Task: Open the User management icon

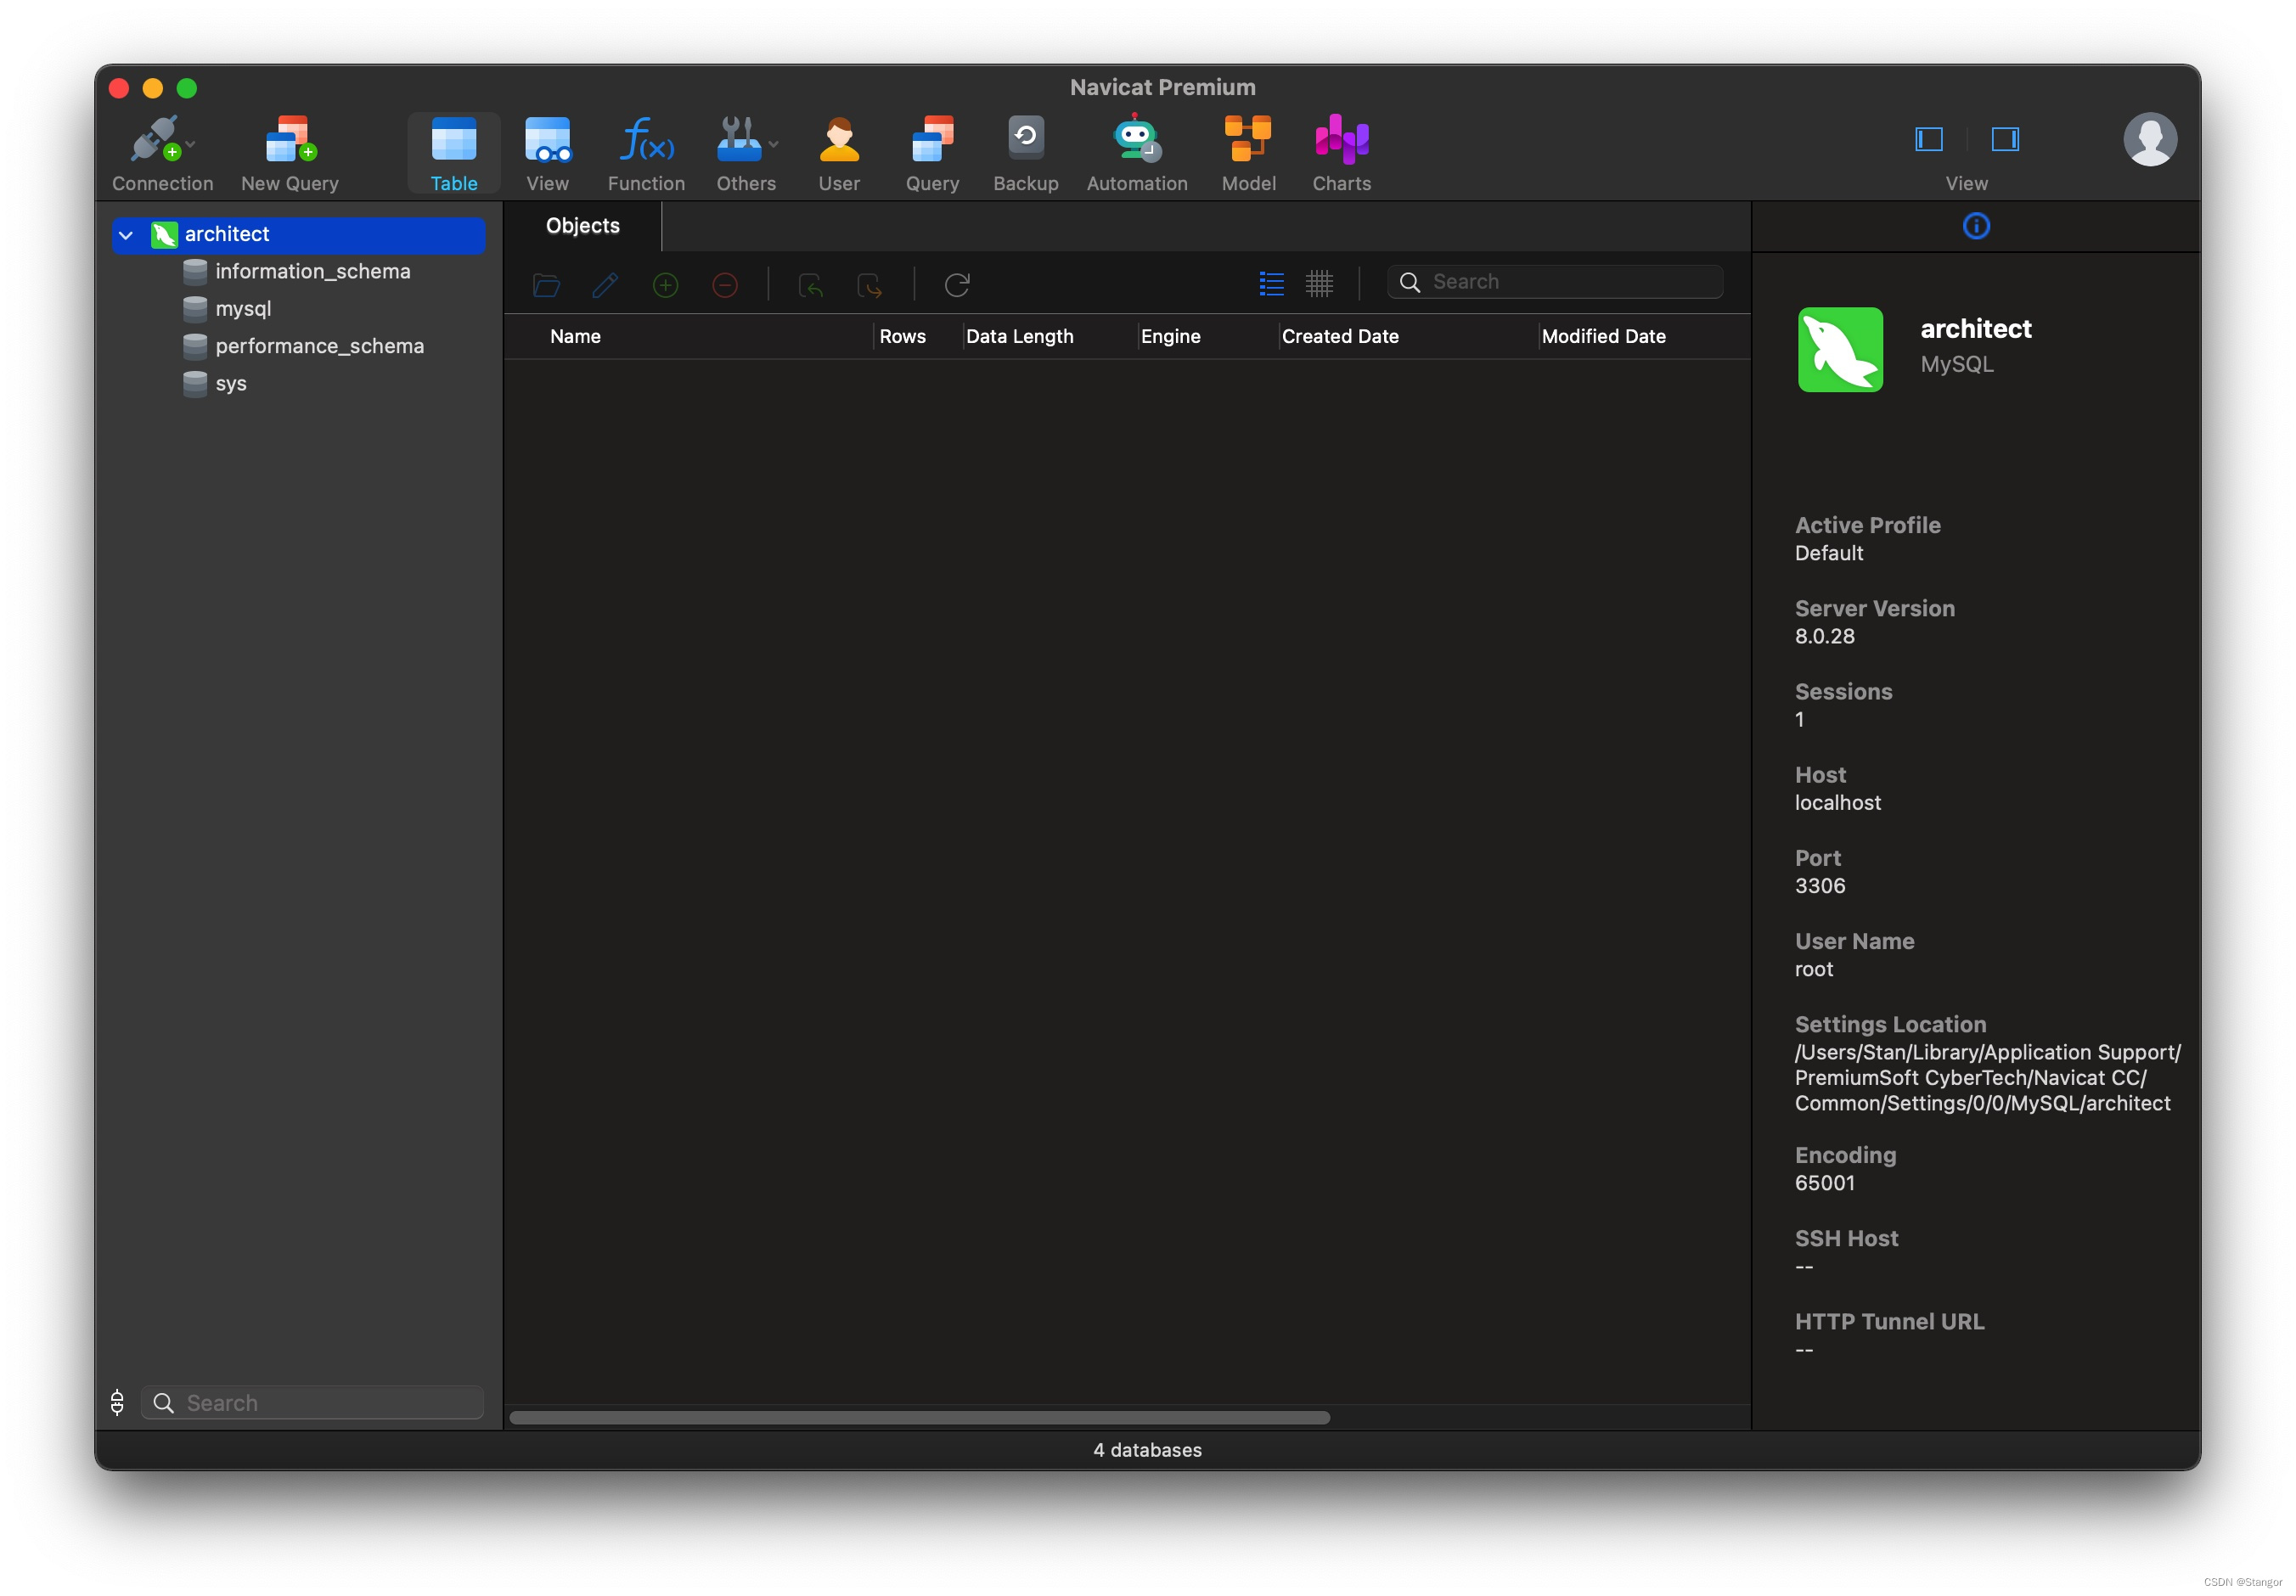Action: pos(838,140)
